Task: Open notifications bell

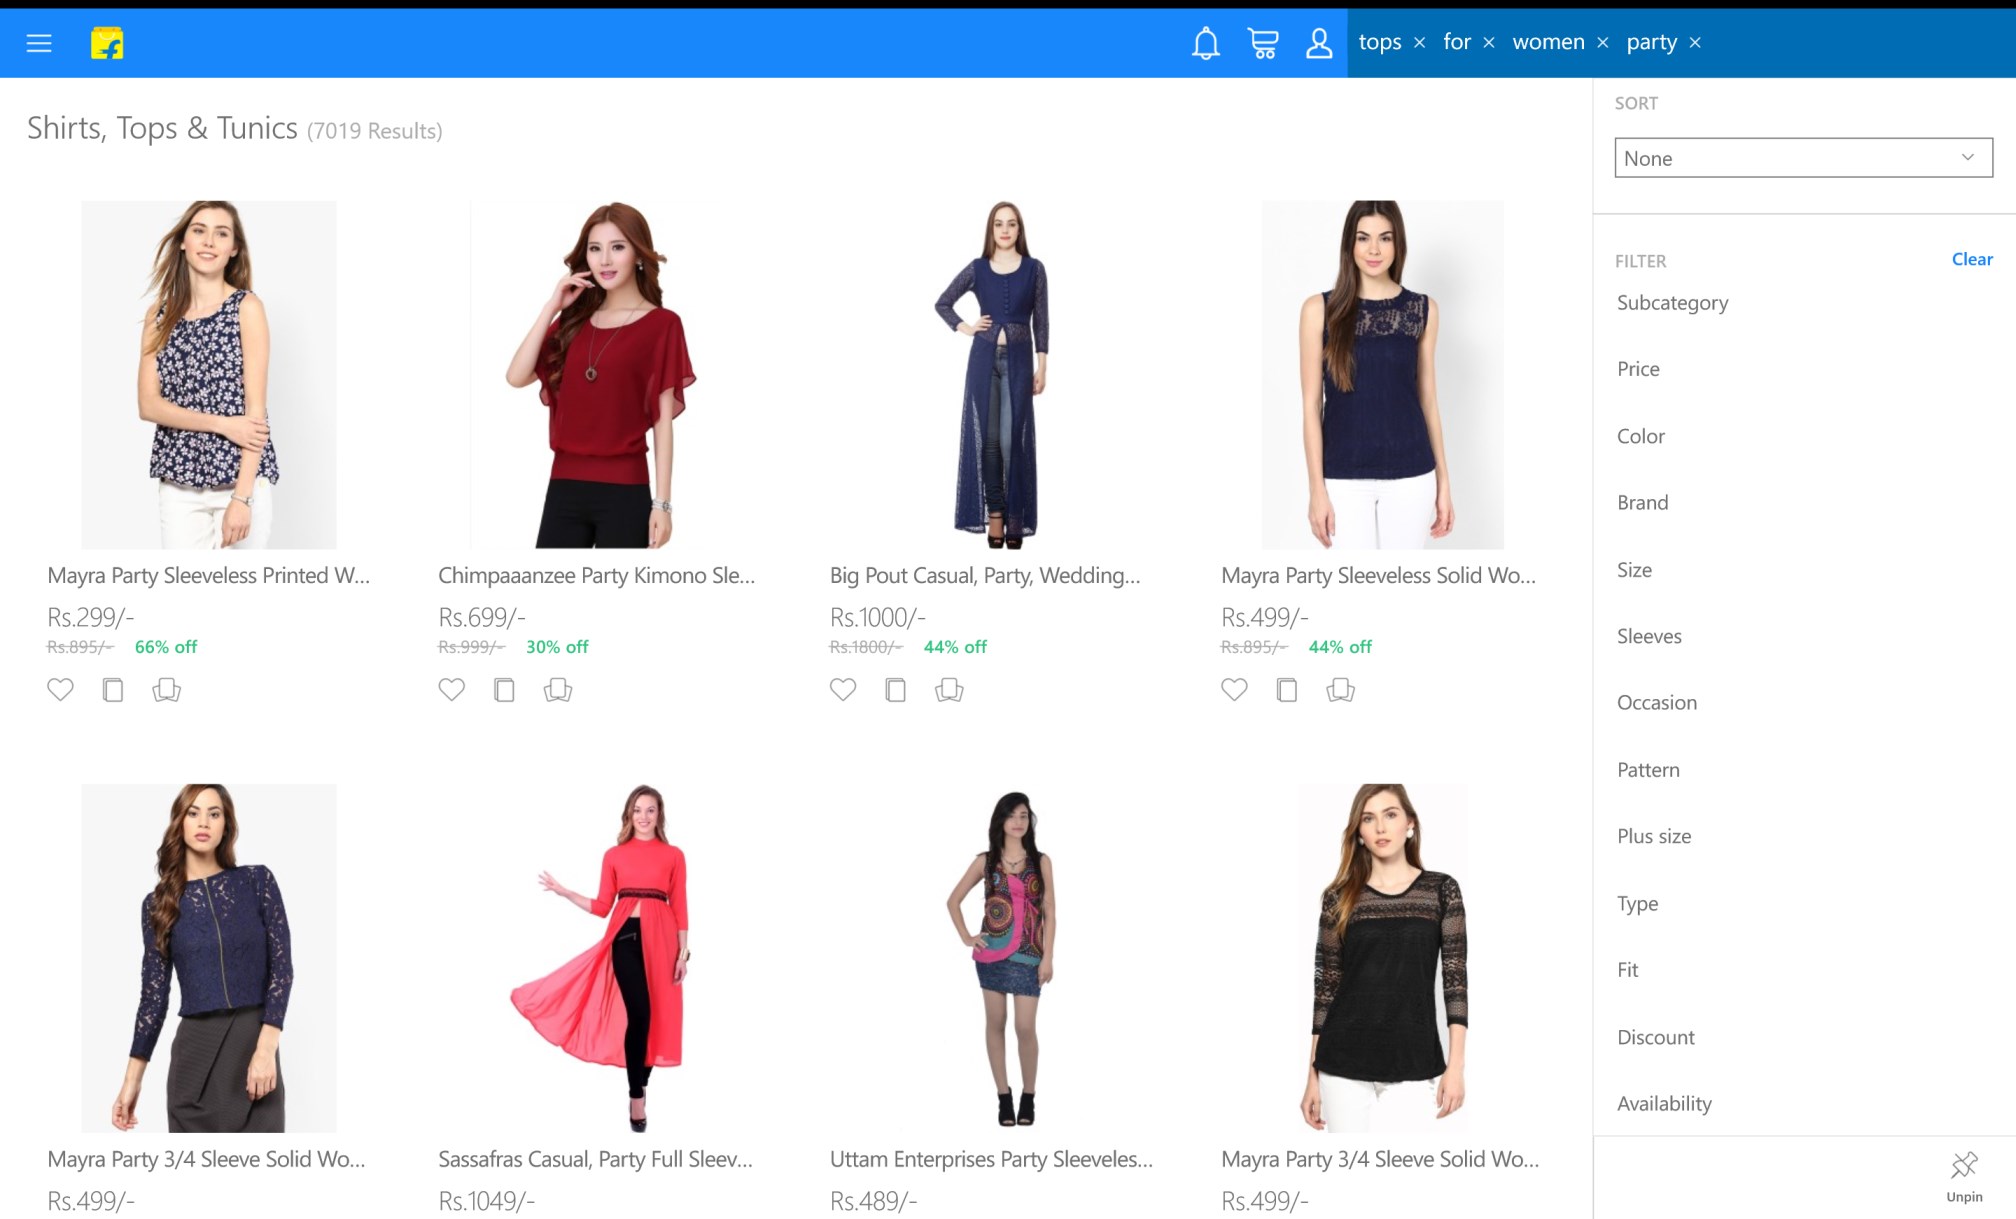Action: click(x=1206, y=43)
